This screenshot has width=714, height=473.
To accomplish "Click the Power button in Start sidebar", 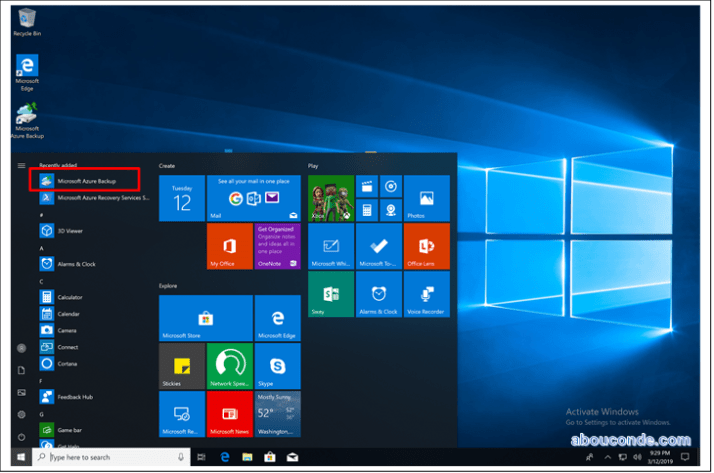I will point(20,437).
